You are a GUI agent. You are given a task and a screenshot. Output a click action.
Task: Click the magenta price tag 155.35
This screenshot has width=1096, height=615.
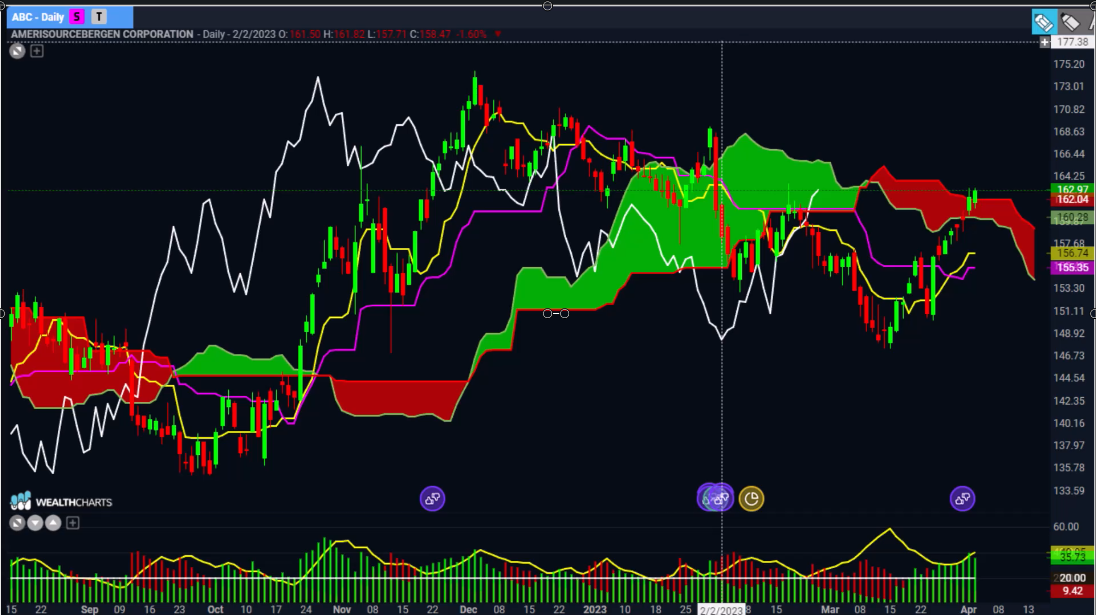click(x=1072, y=268)
